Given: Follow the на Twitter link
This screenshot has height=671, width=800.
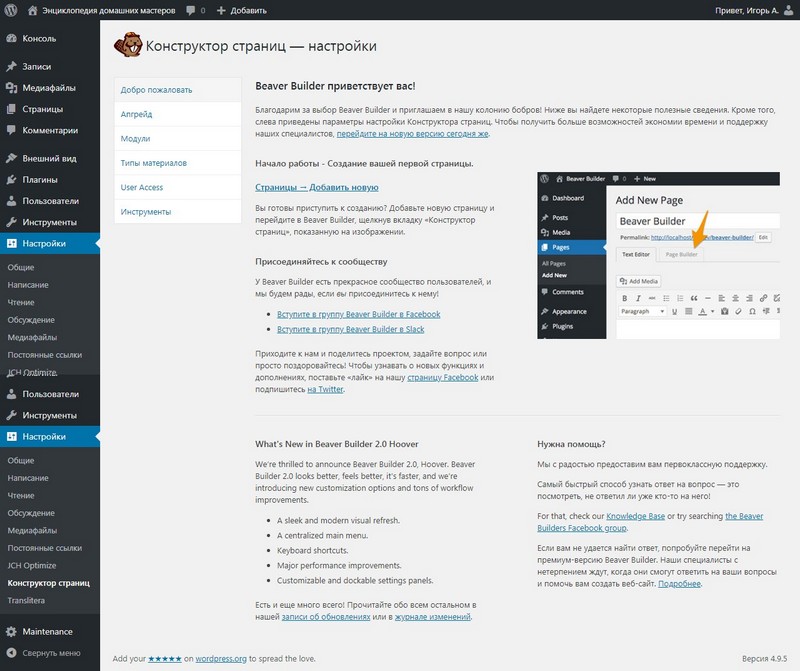Looking at the screenshot, I should pyautogui.click(x=326, y=389).
